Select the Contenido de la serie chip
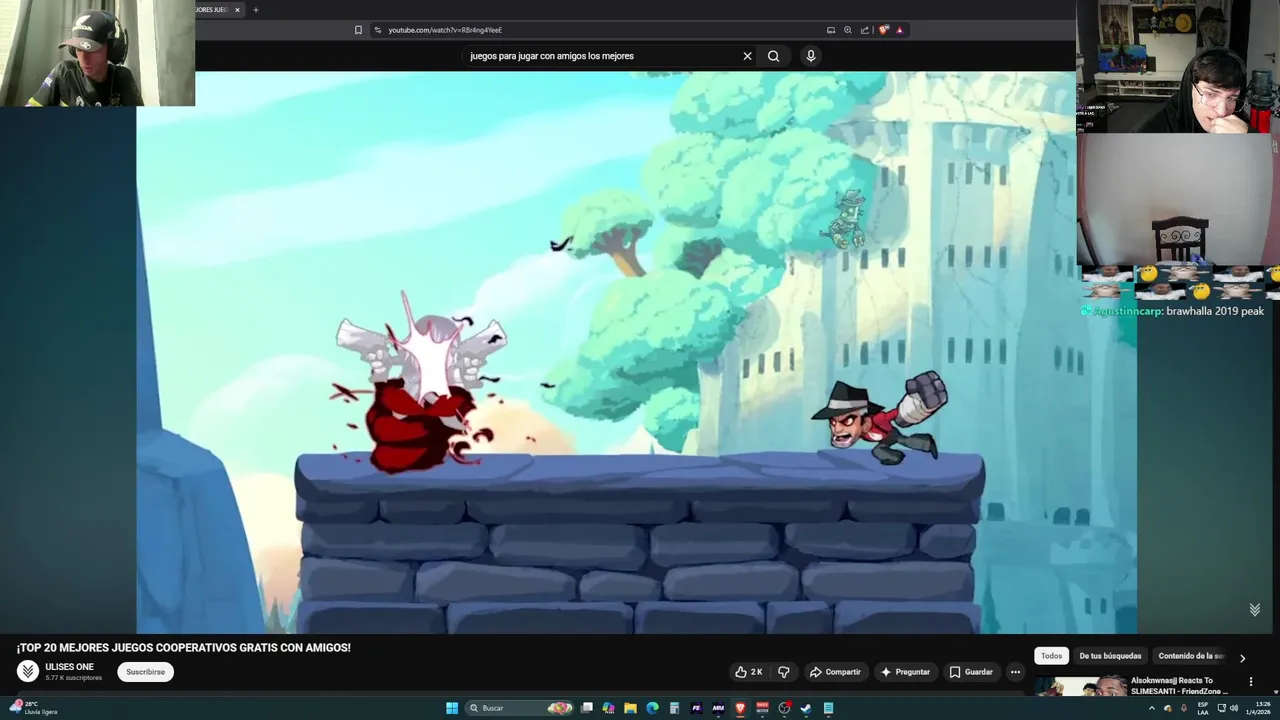This screenshot has height=720, width=1280. [1191, 656]
